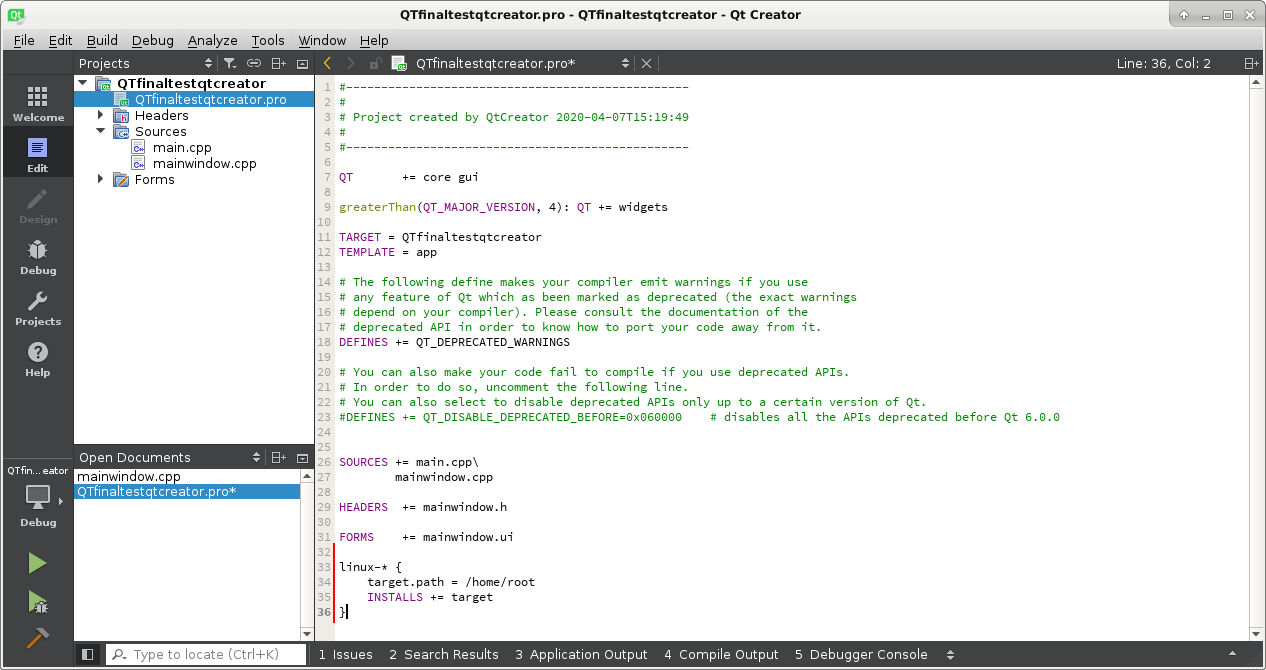
Task: Switch to Edit mode
Action: pos(37,154)
